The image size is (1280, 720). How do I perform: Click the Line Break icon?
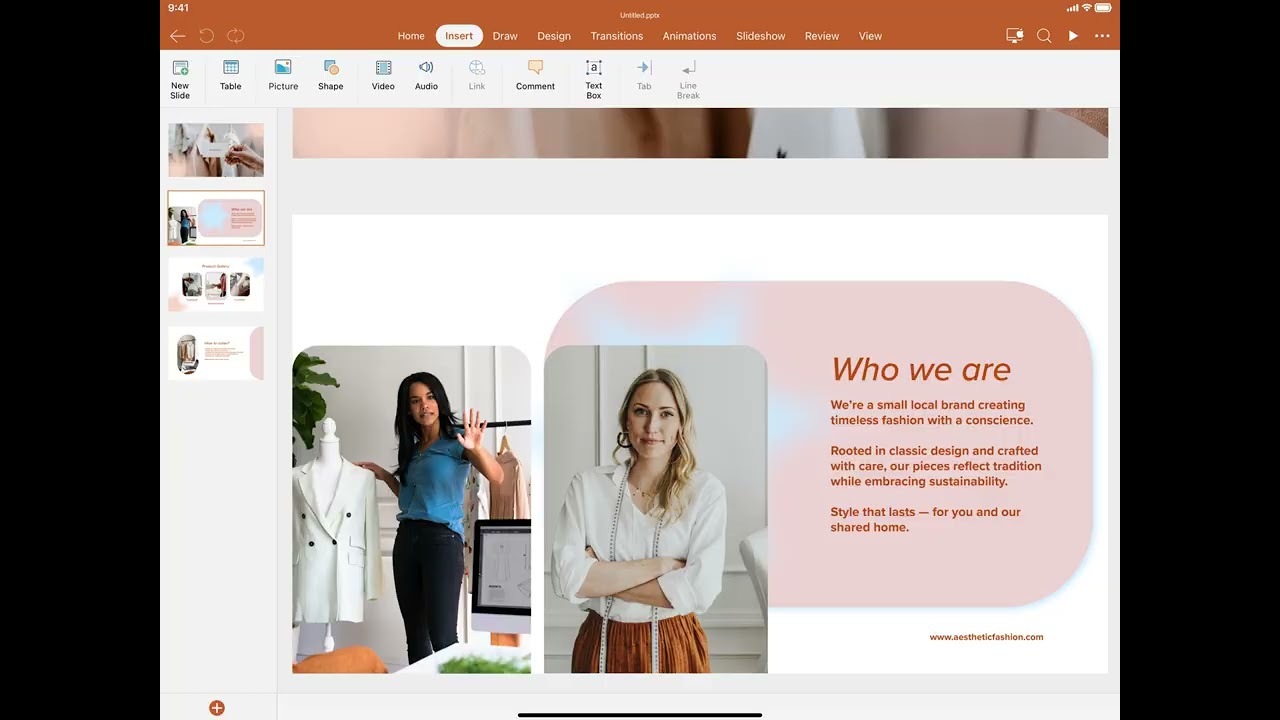click(688, 79)
